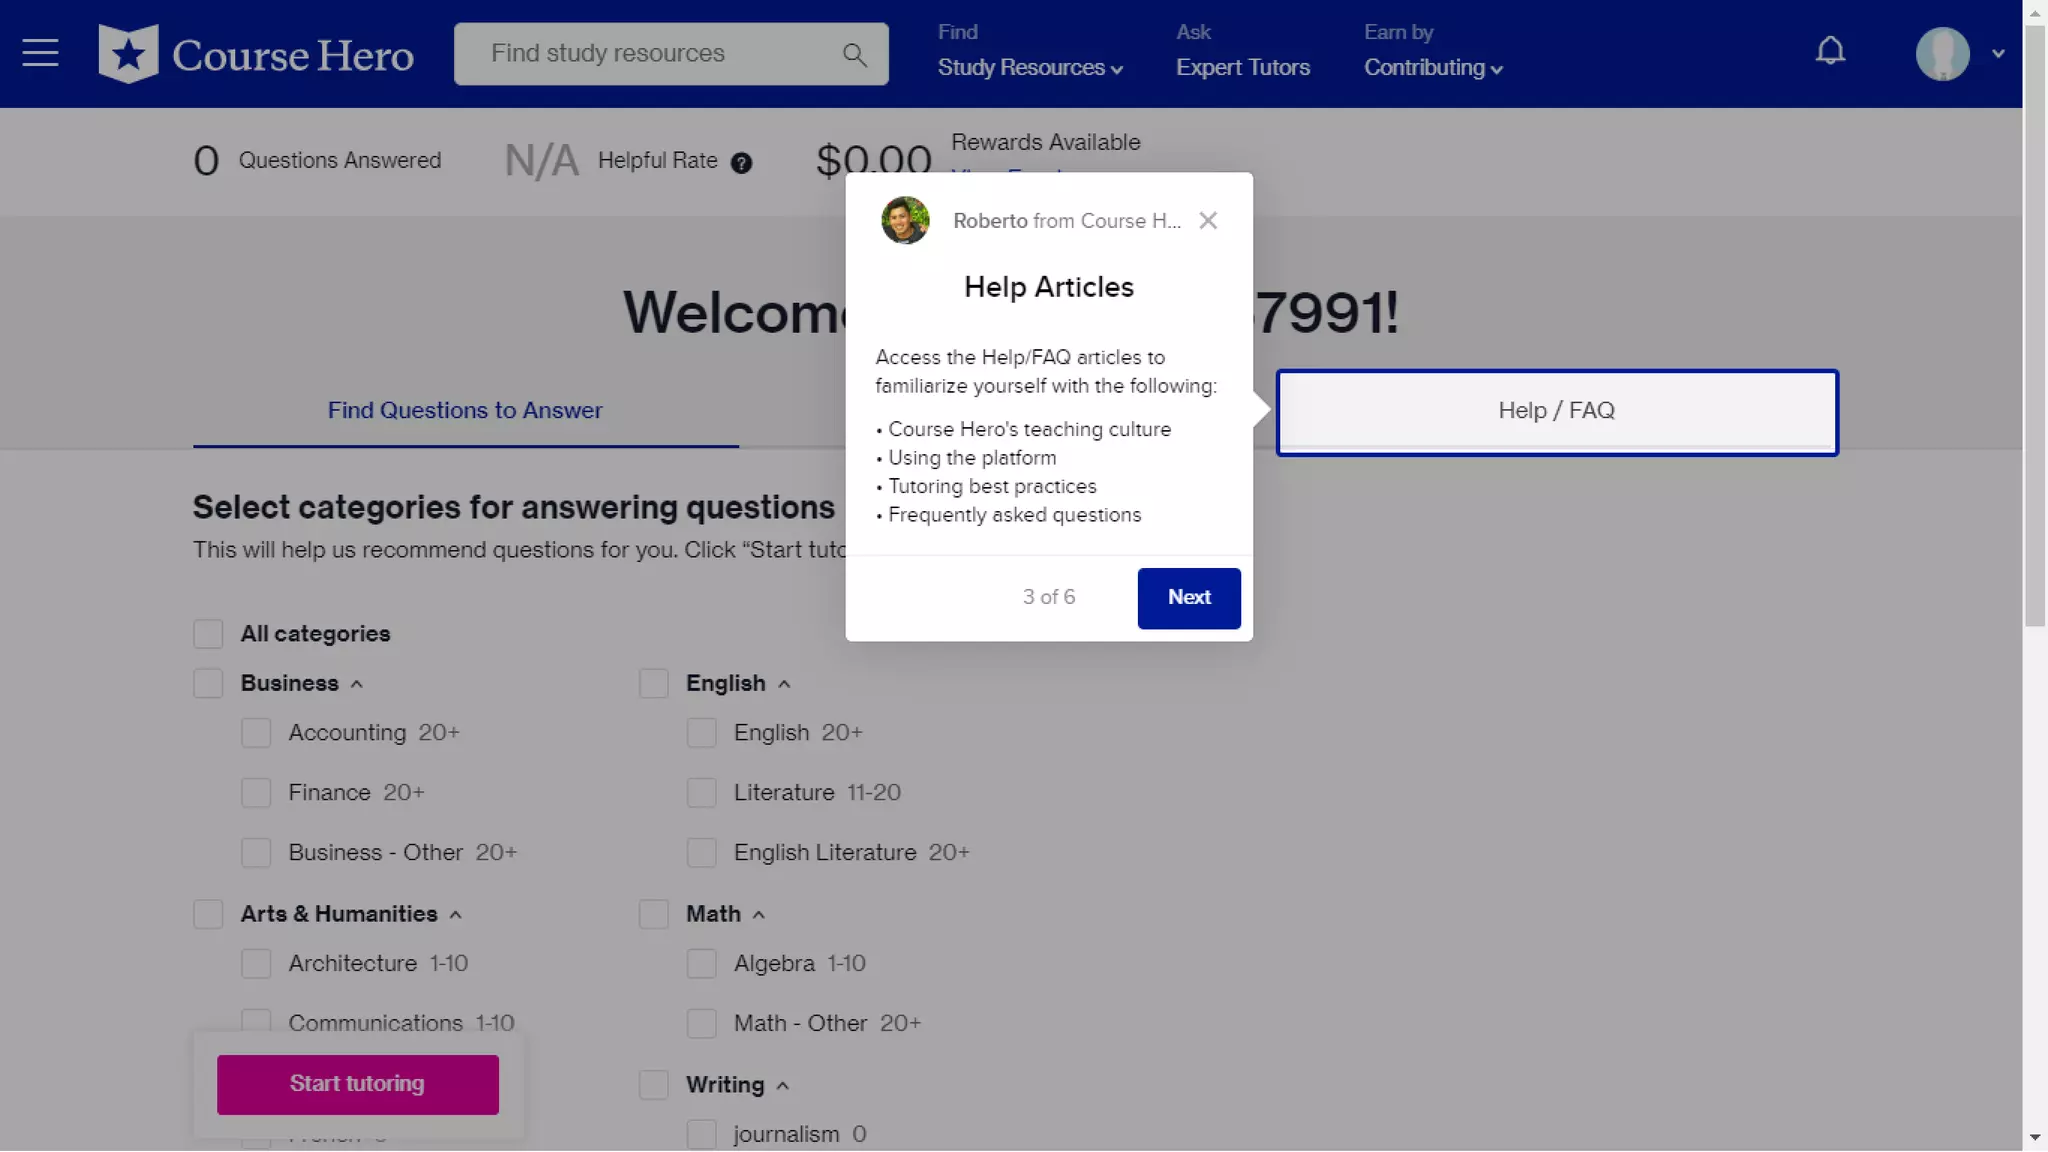2048x1152 pixels.
Task: Enable the English Literature checkbox
Action: (x=702, y=853)
